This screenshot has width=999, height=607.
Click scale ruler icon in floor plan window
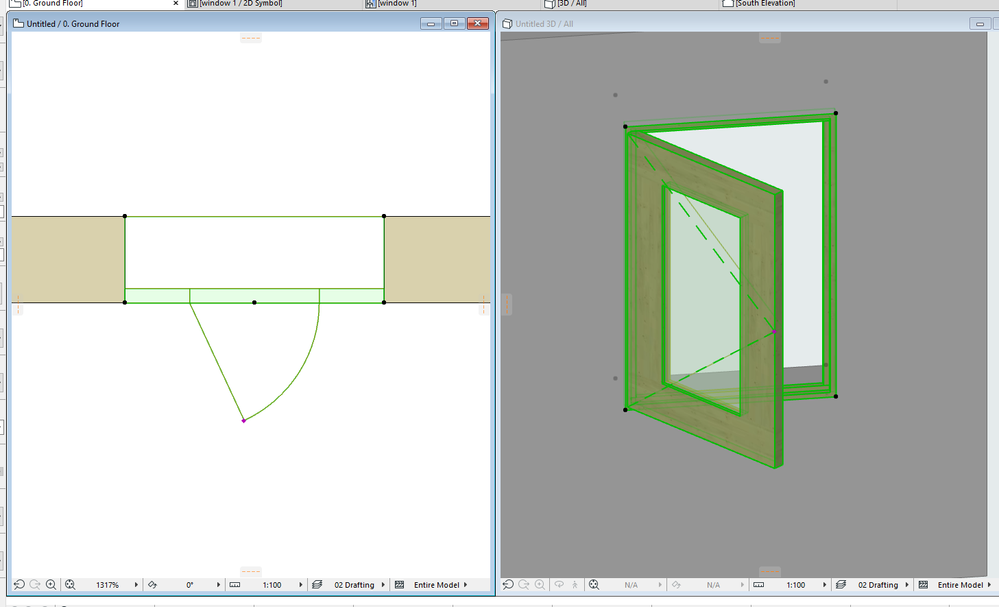coord(234,585)
